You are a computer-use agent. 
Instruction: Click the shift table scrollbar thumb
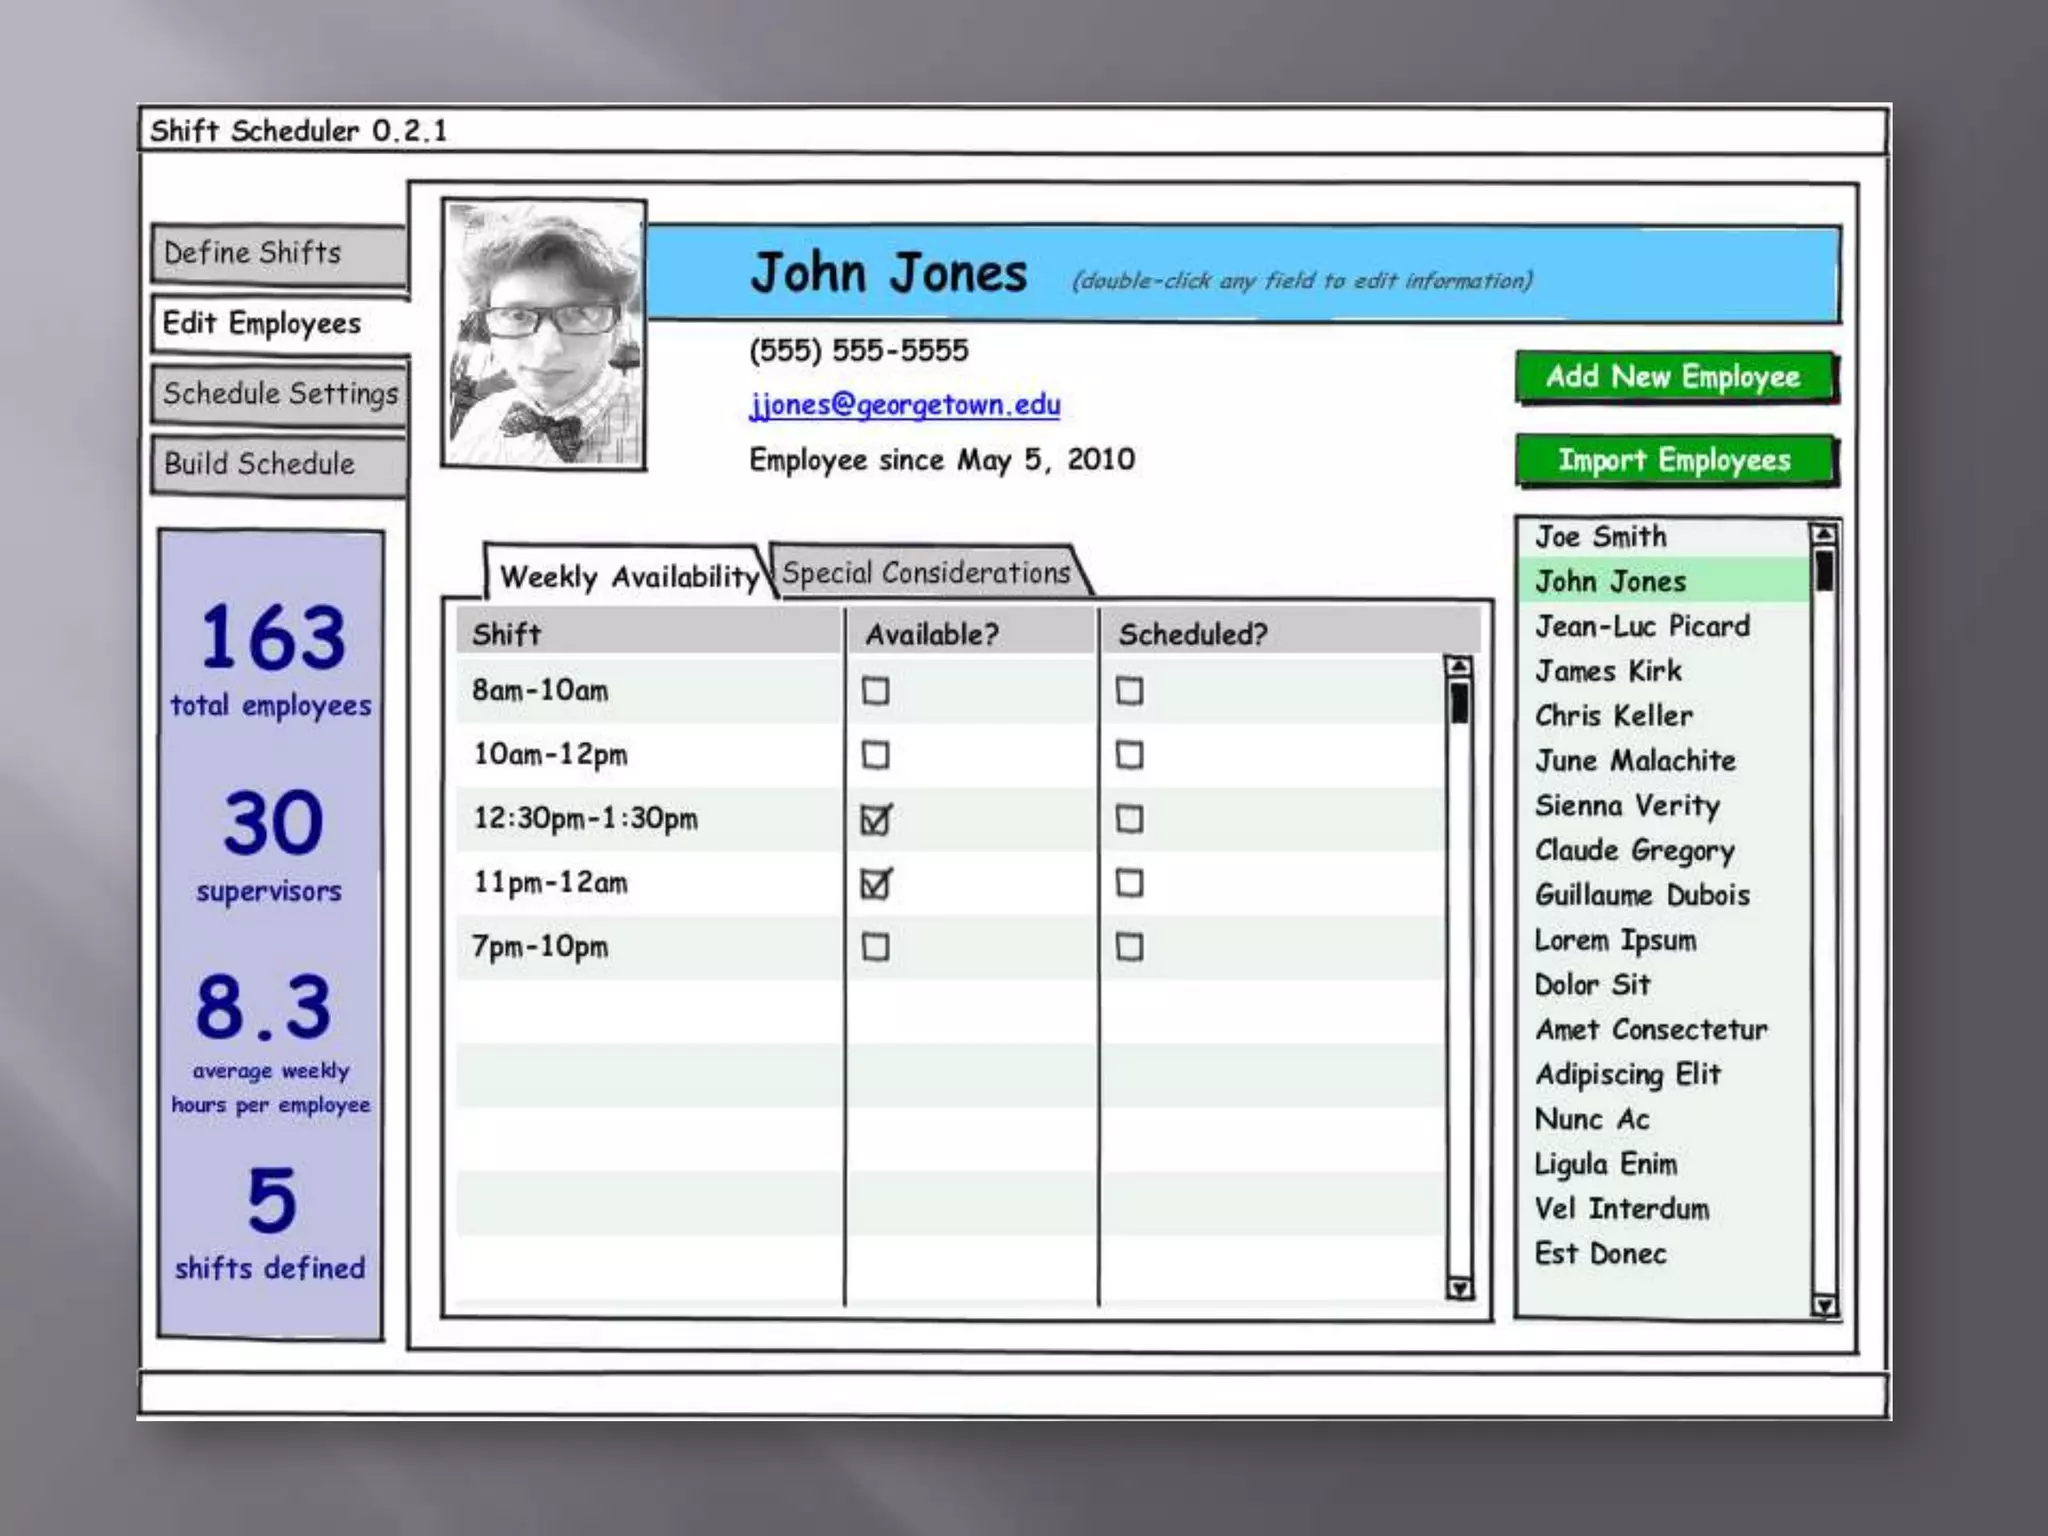1459,702
